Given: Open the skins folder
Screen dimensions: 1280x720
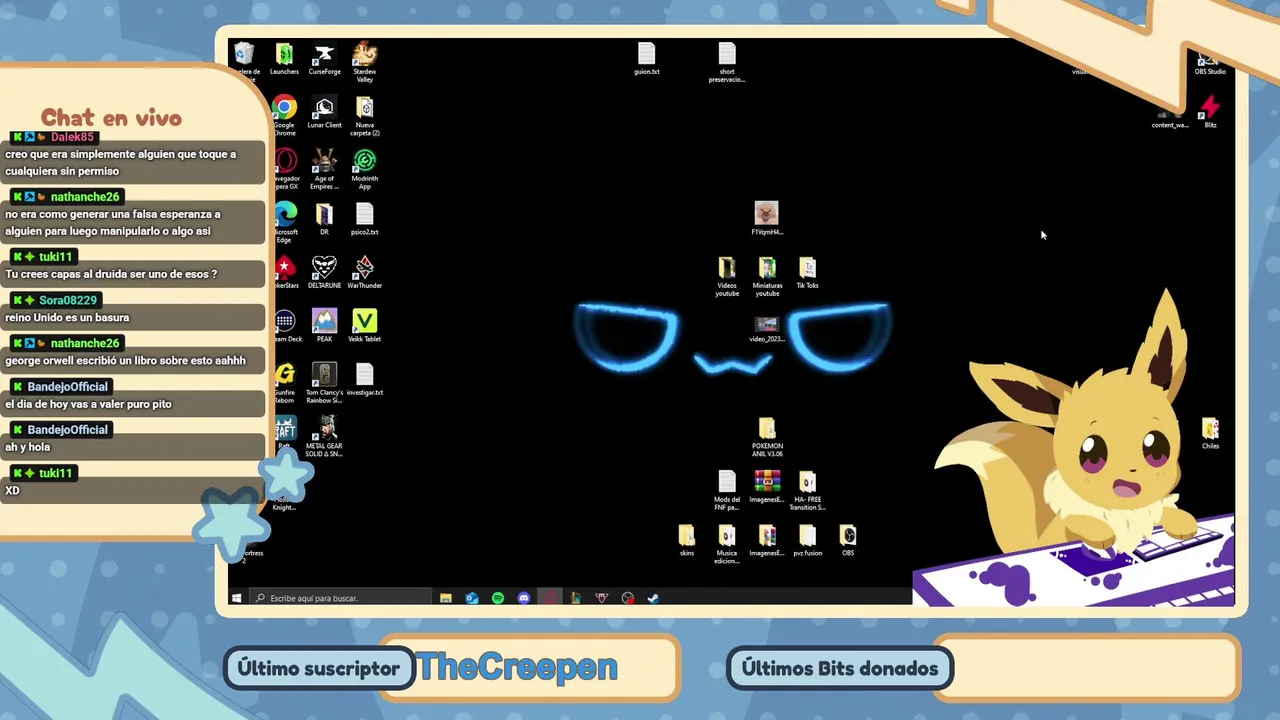Looking at the screenshot, I should click(687, 540).
